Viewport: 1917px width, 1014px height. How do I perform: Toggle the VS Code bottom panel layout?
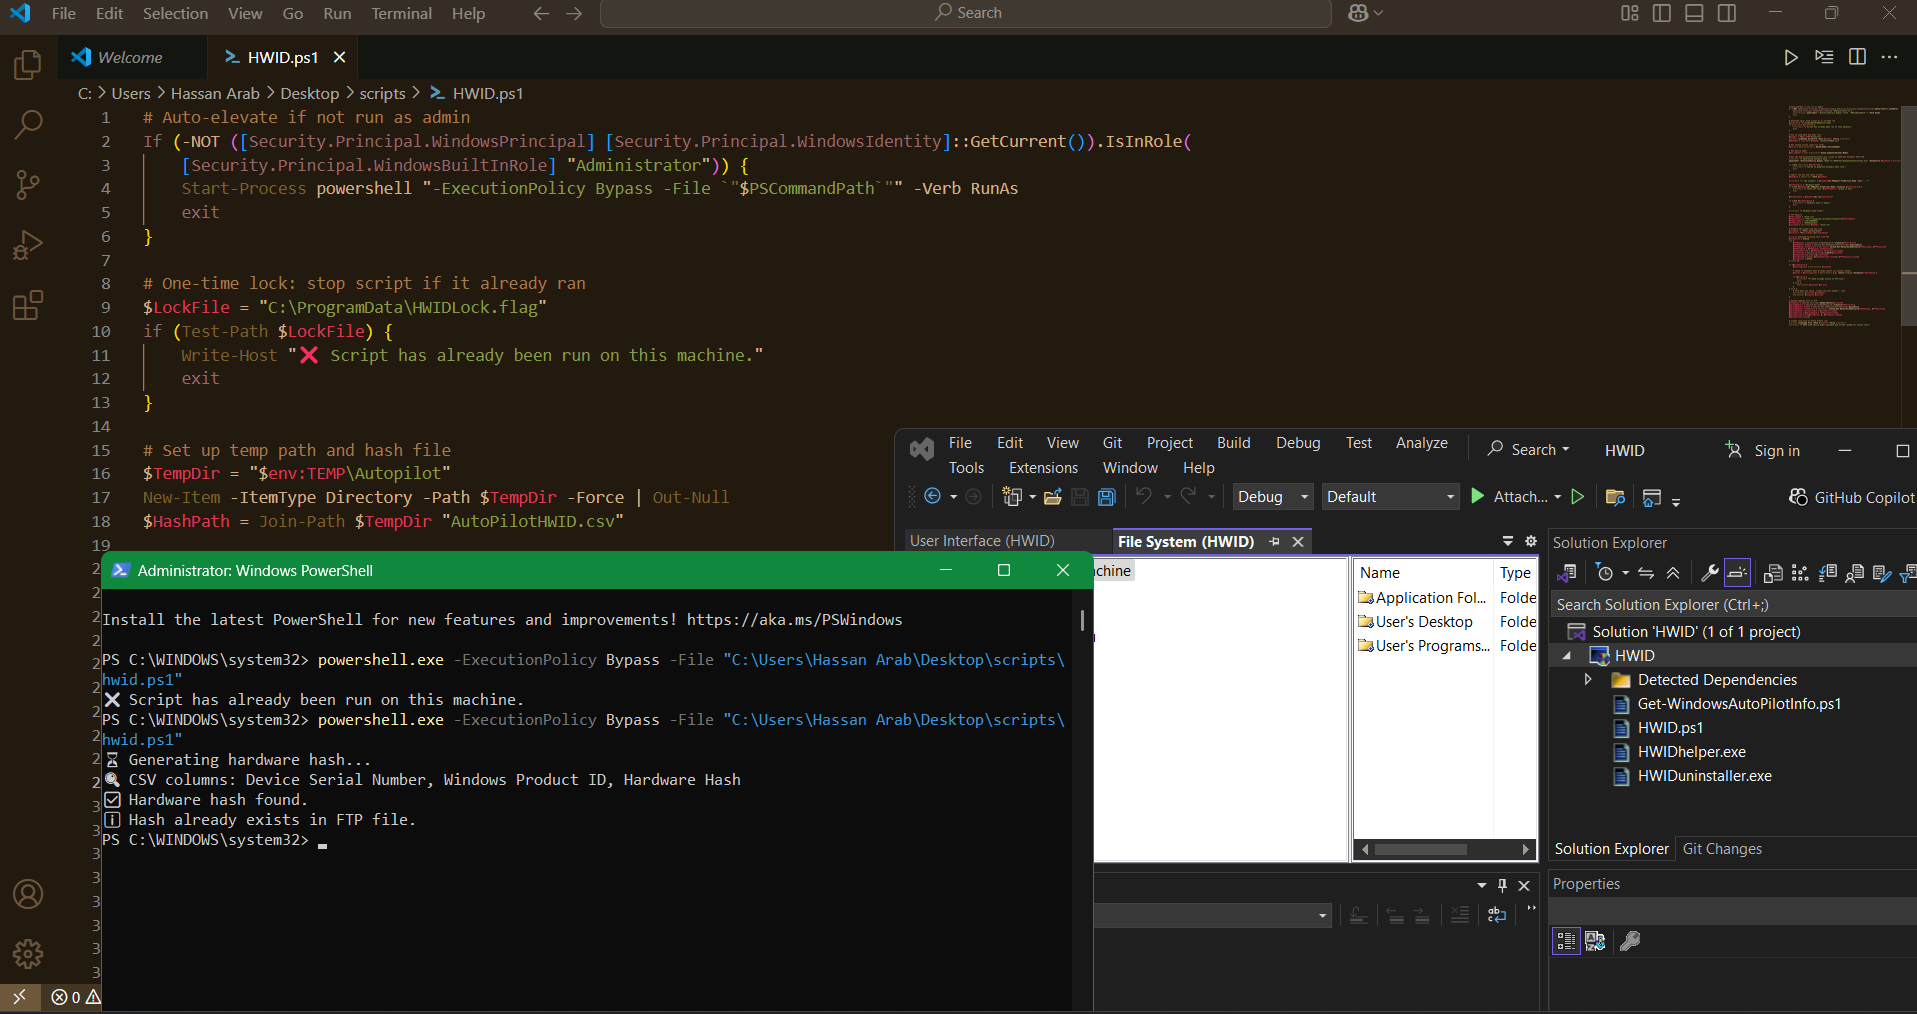[x=1694, y=13]
